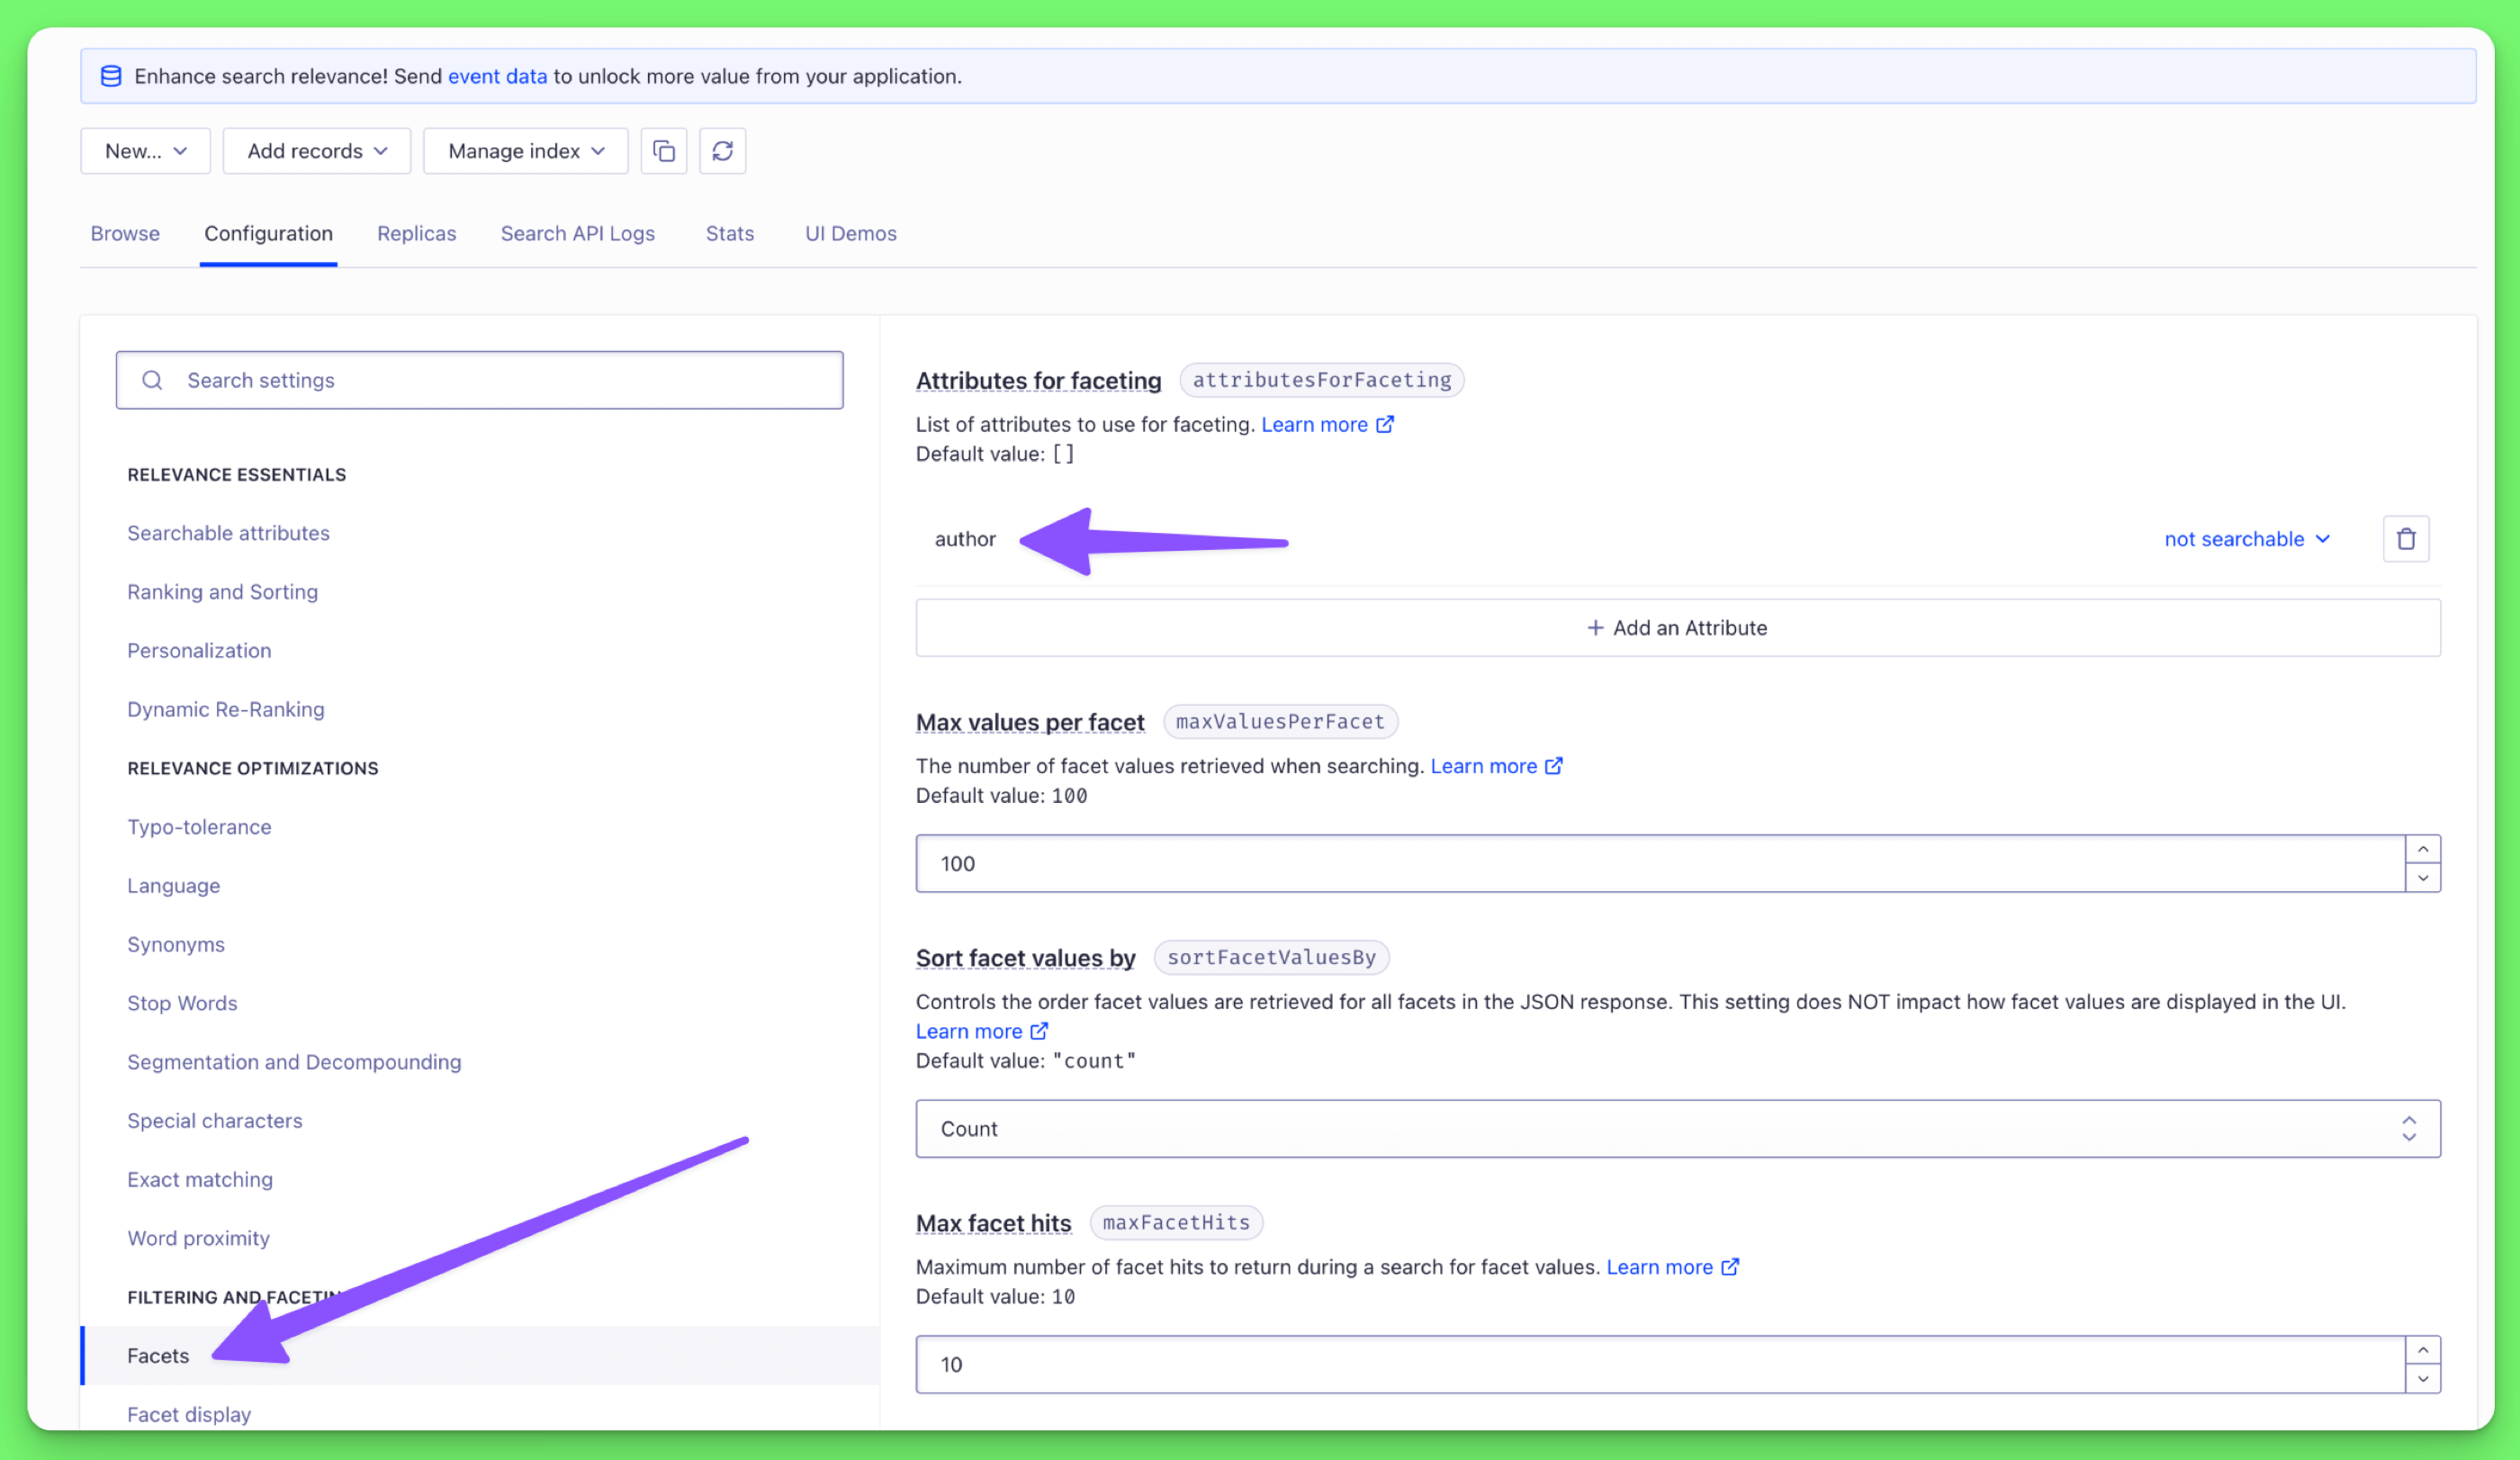Click the Max values per facet input
Screen dimensions: 2520x1460
(1660, 864)
